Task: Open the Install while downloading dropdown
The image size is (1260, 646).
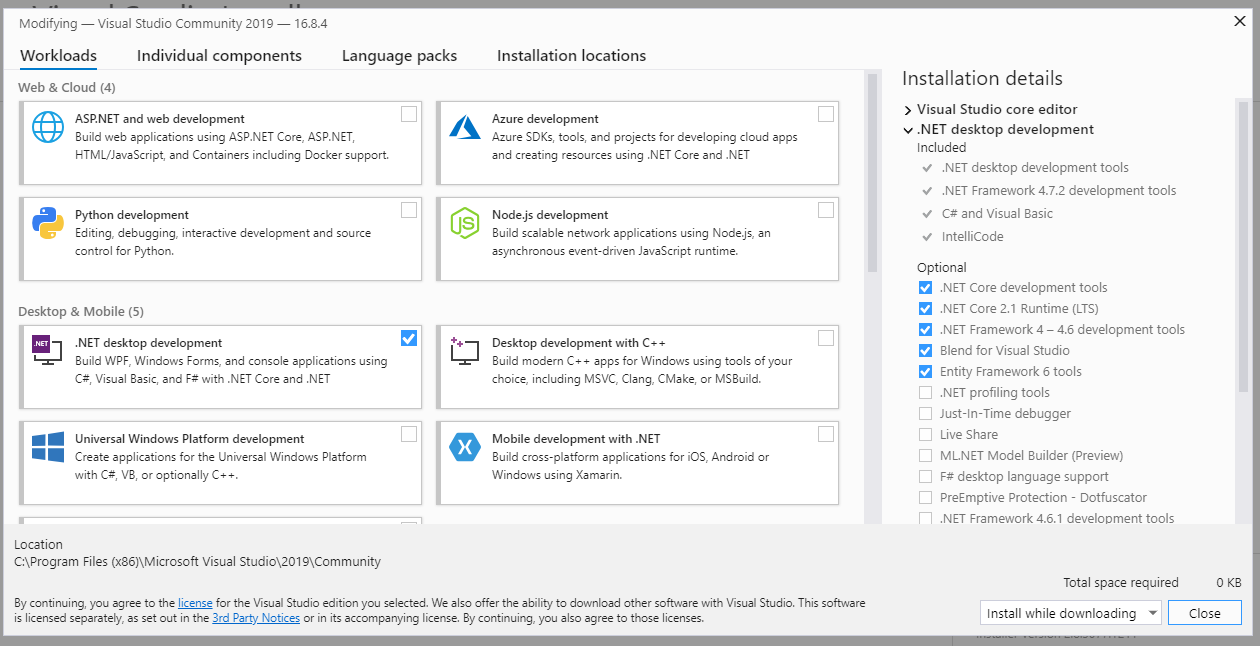Action: tap(1070, 613)
